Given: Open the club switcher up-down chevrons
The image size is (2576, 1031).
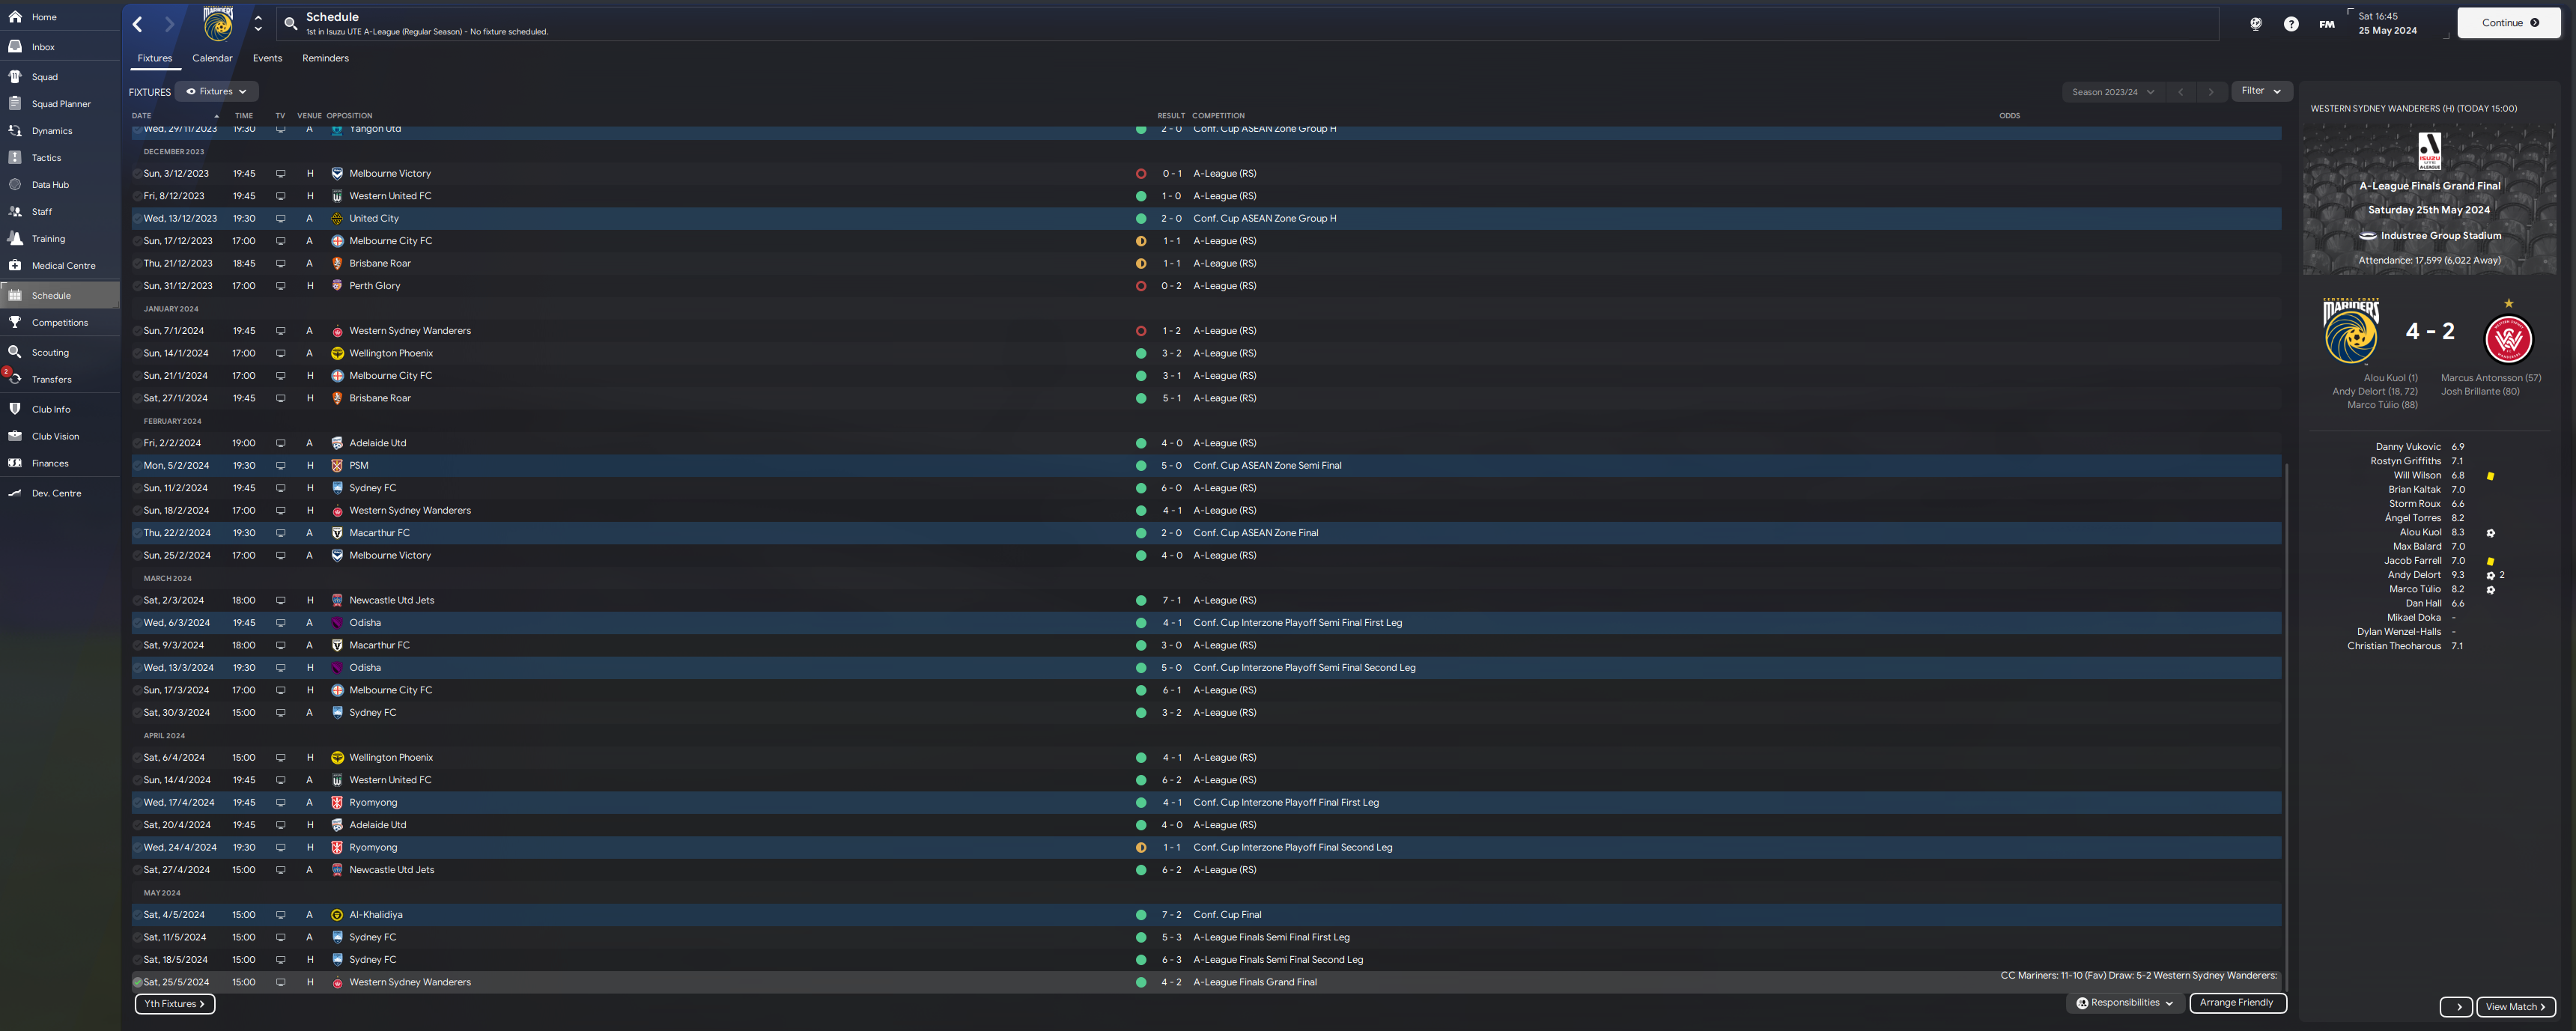Looking at the screenshot, I should 258,23.
